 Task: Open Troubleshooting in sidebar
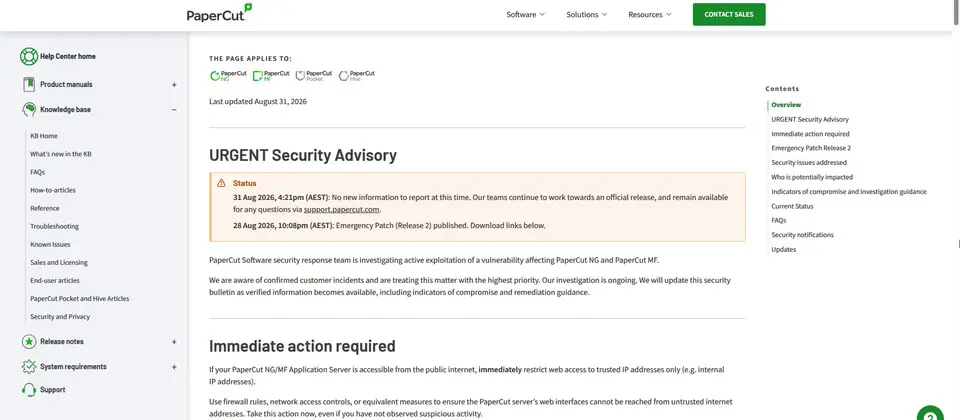point(54,227)
